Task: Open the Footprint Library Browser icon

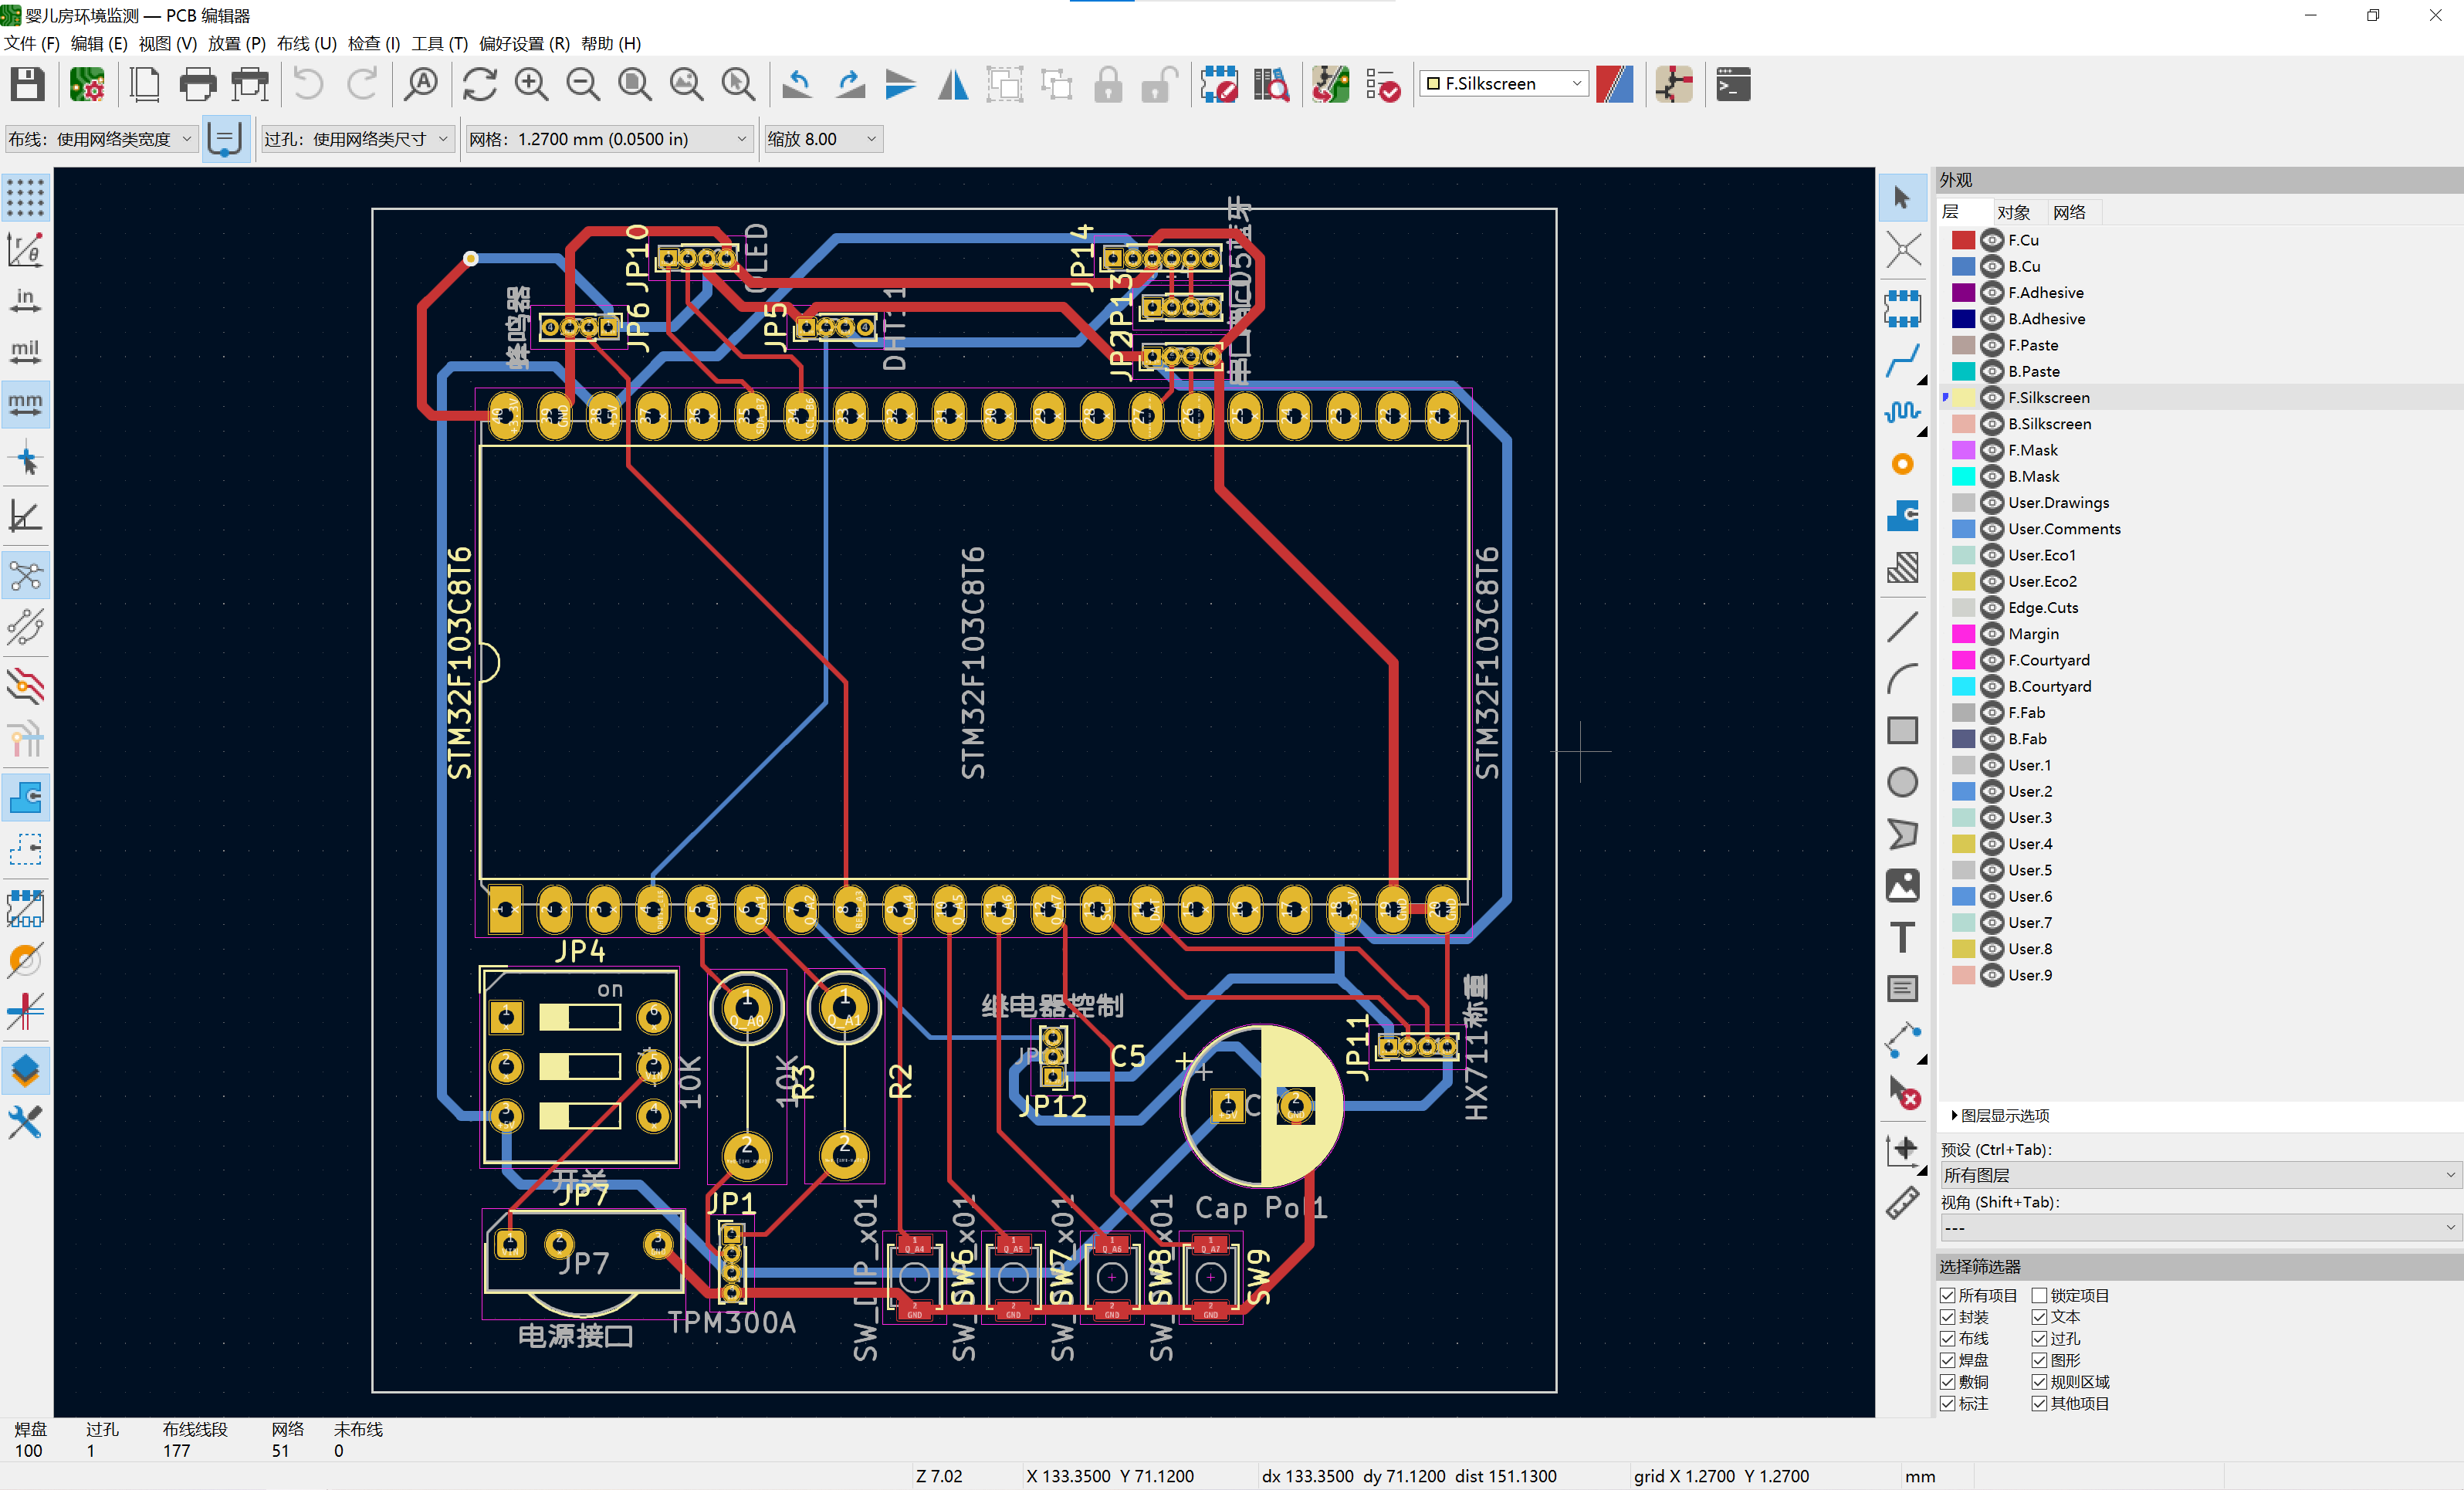Action: click(x=1271, y=84)
